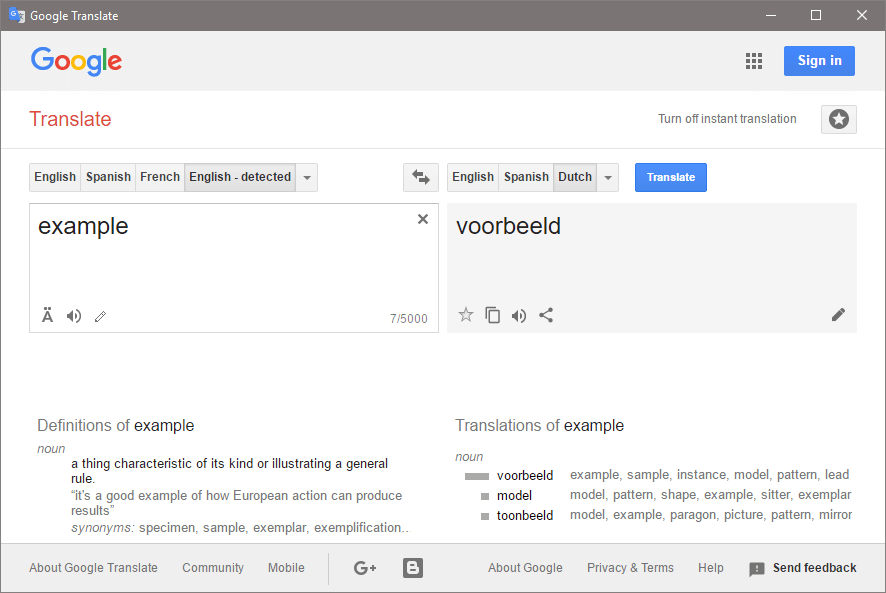886x593 pixels.
Task: Turn on handwriting input pencil
Action: click(101, 317)
